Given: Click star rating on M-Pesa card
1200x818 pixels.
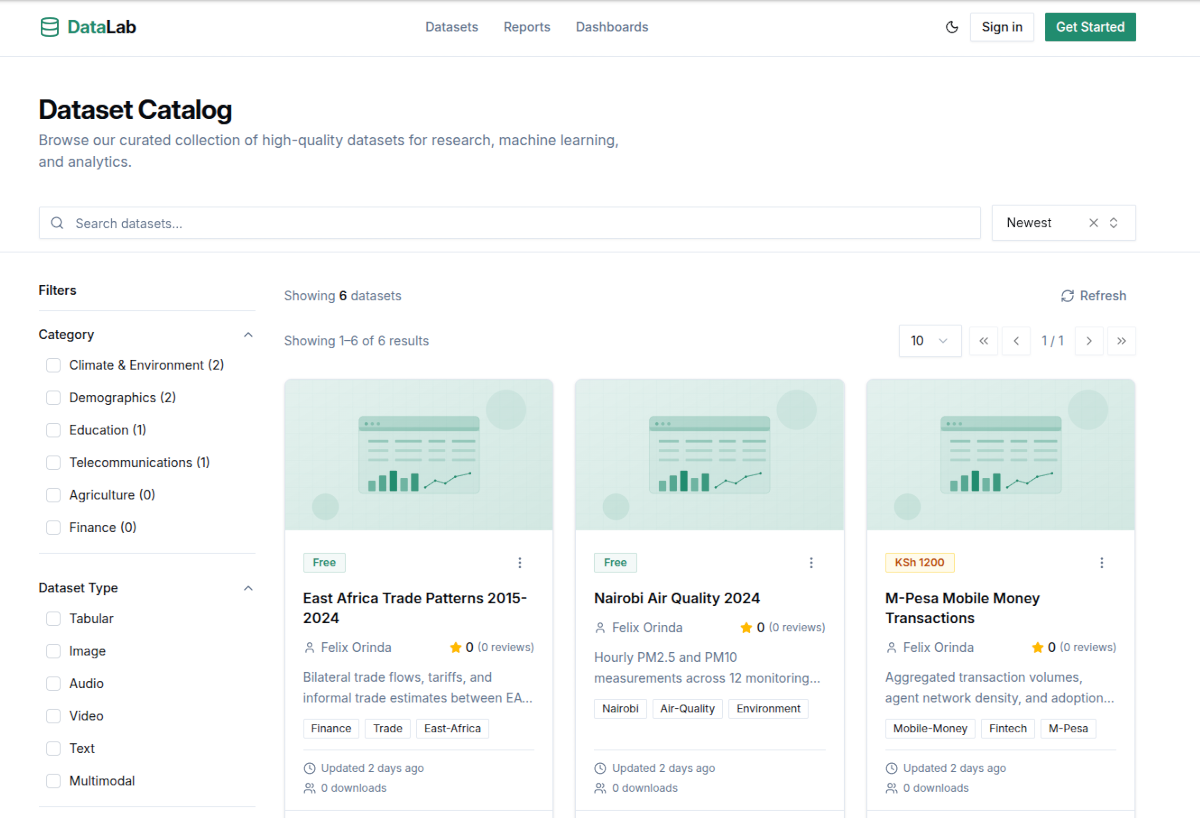Looking at the screenshot, I should (x=1038, y=647).
